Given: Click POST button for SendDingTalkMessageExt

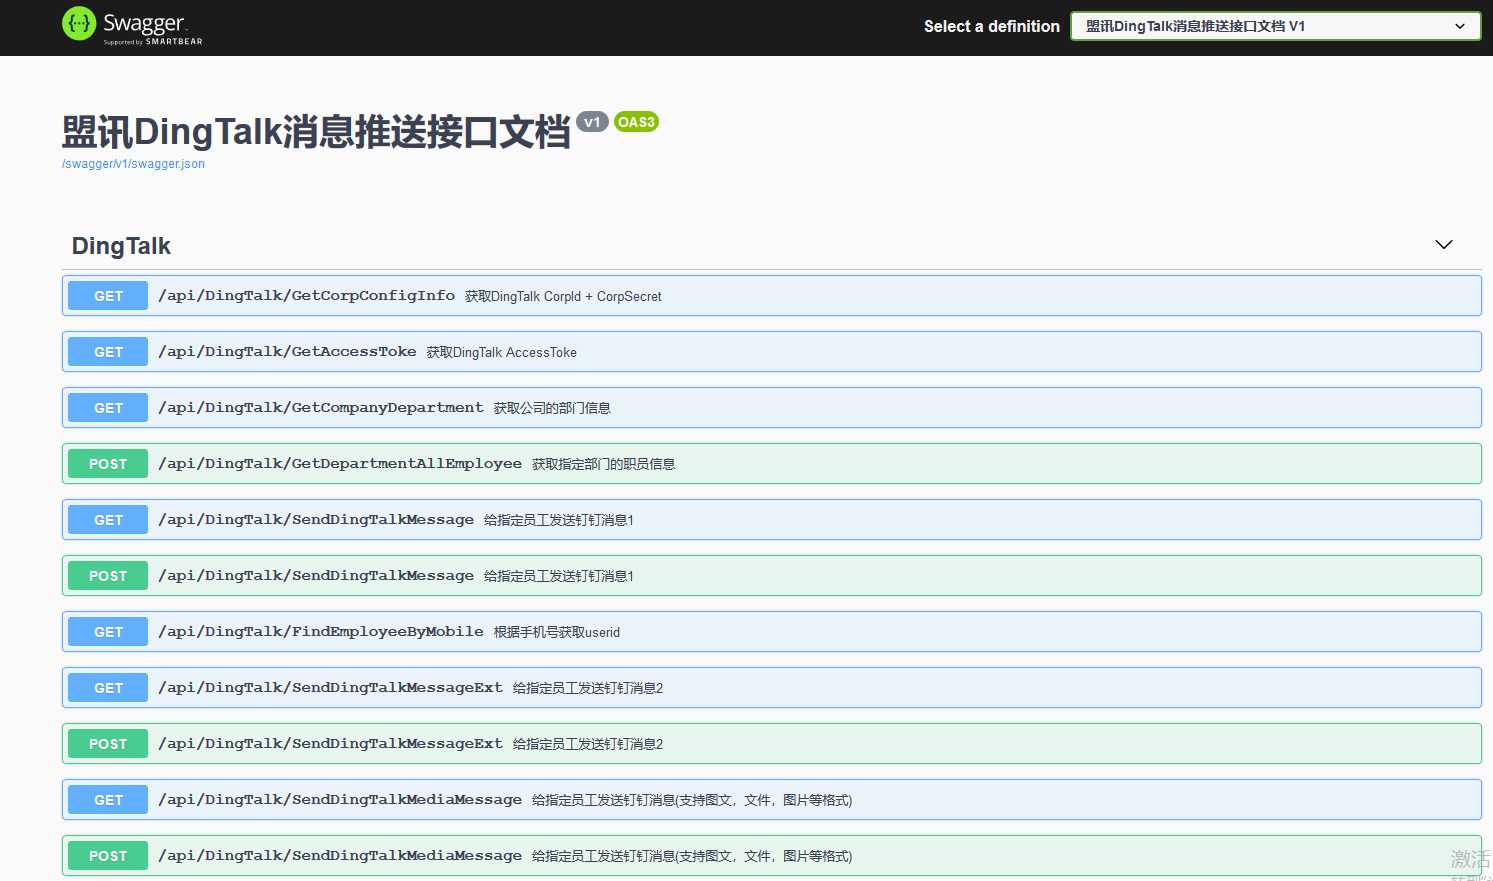Looking at the screenshot, I should click(108, 744).
